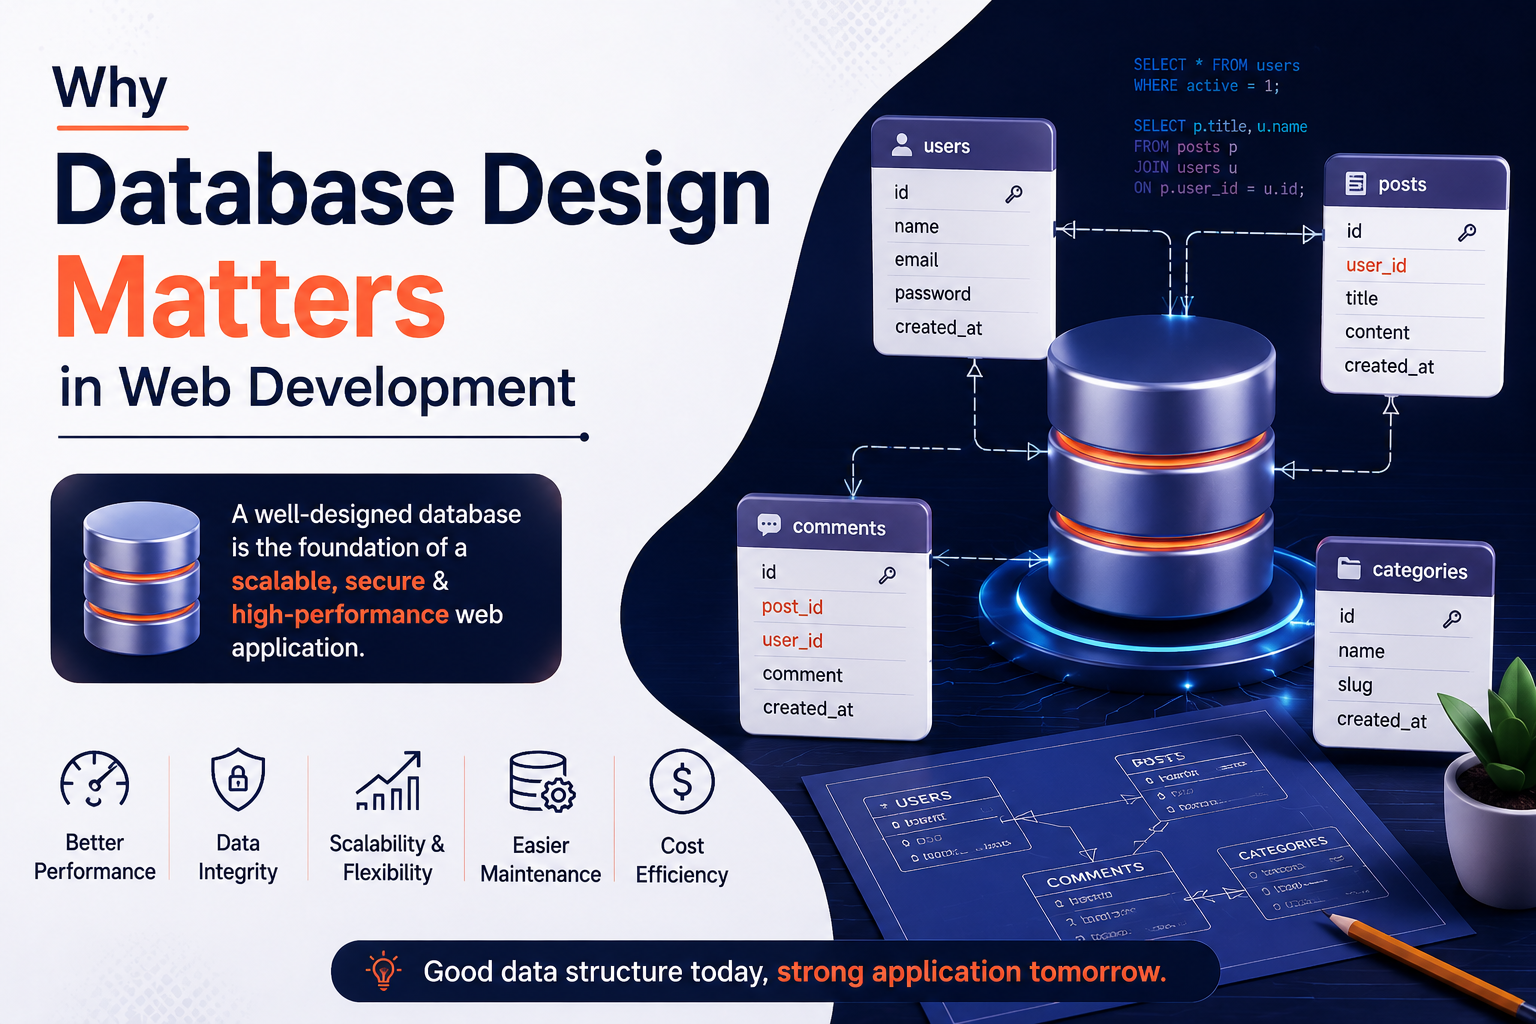Click the small database icon in the dark card
Viewport: 1536px width, 1024px height.
(x=142, y=578)
